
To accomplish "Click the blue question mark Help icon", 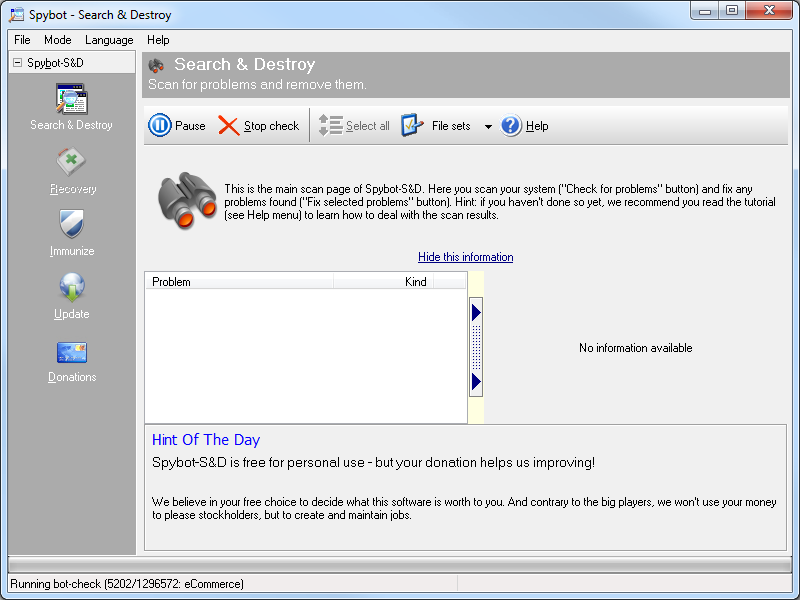I will (511, 126).
